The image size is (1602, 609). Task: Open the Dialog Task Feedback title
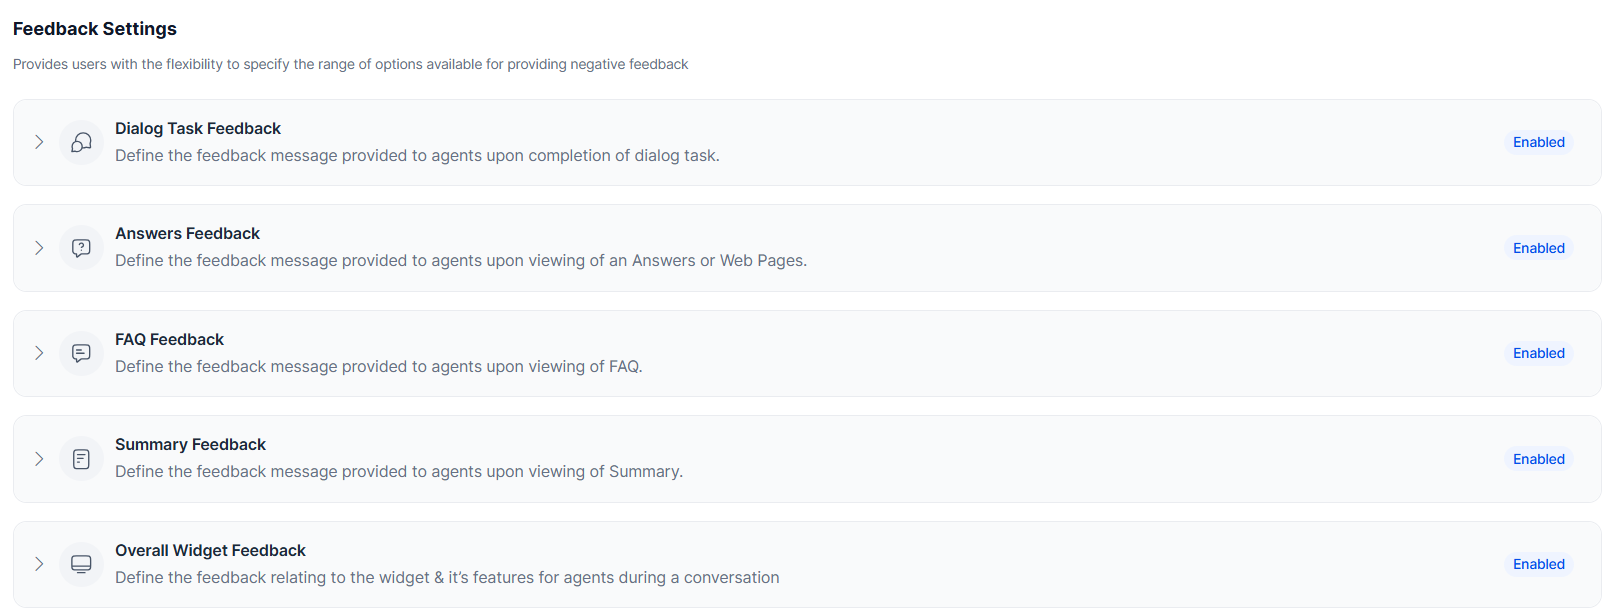tap(198, 128)
